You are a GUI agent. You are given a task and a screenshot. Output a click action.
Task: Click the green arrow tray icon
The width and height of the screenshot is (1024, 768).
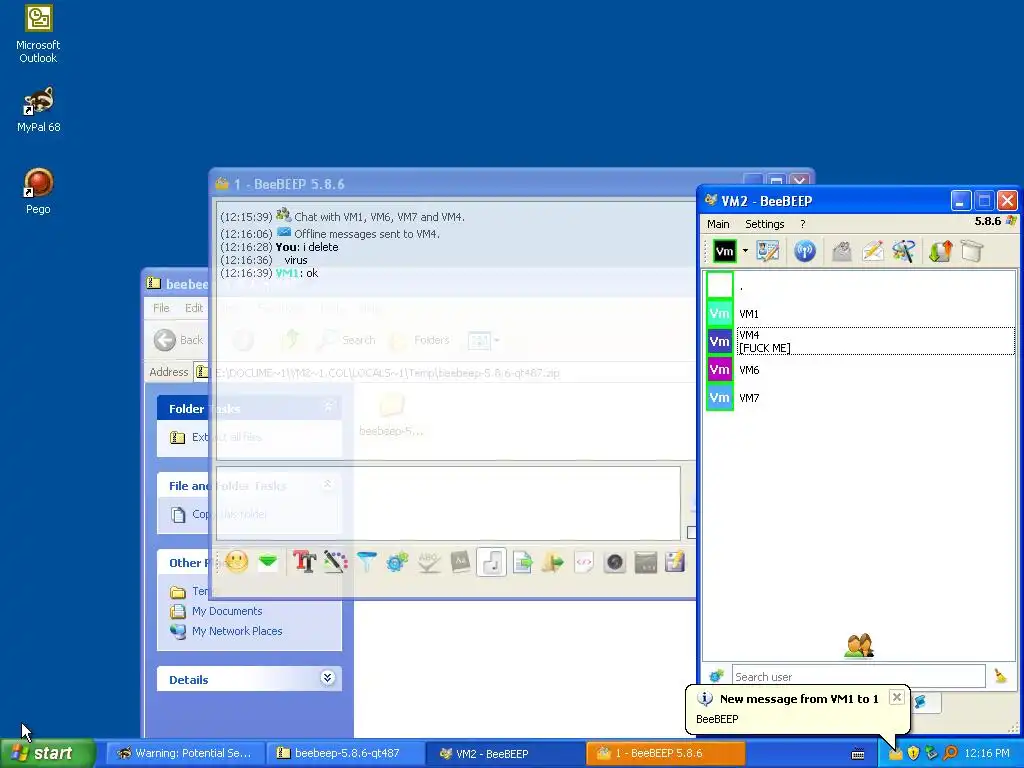pos(932,754)
